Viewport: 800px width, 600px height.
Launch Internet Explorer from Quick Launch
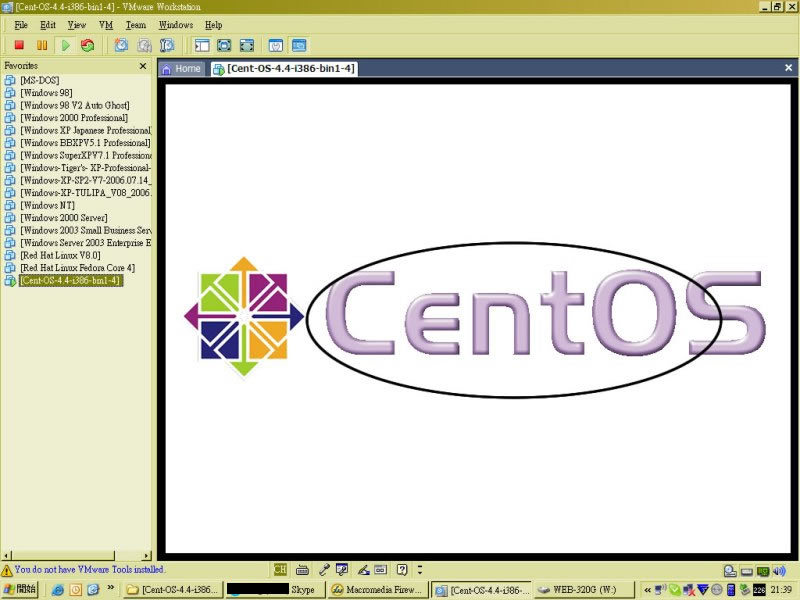click(58, 590)
